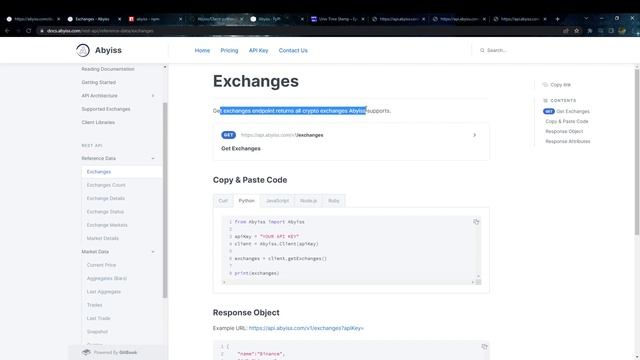Open Getting Started in sidebar
The width and height of the screenshot is (640, 360).
point(98,82)
